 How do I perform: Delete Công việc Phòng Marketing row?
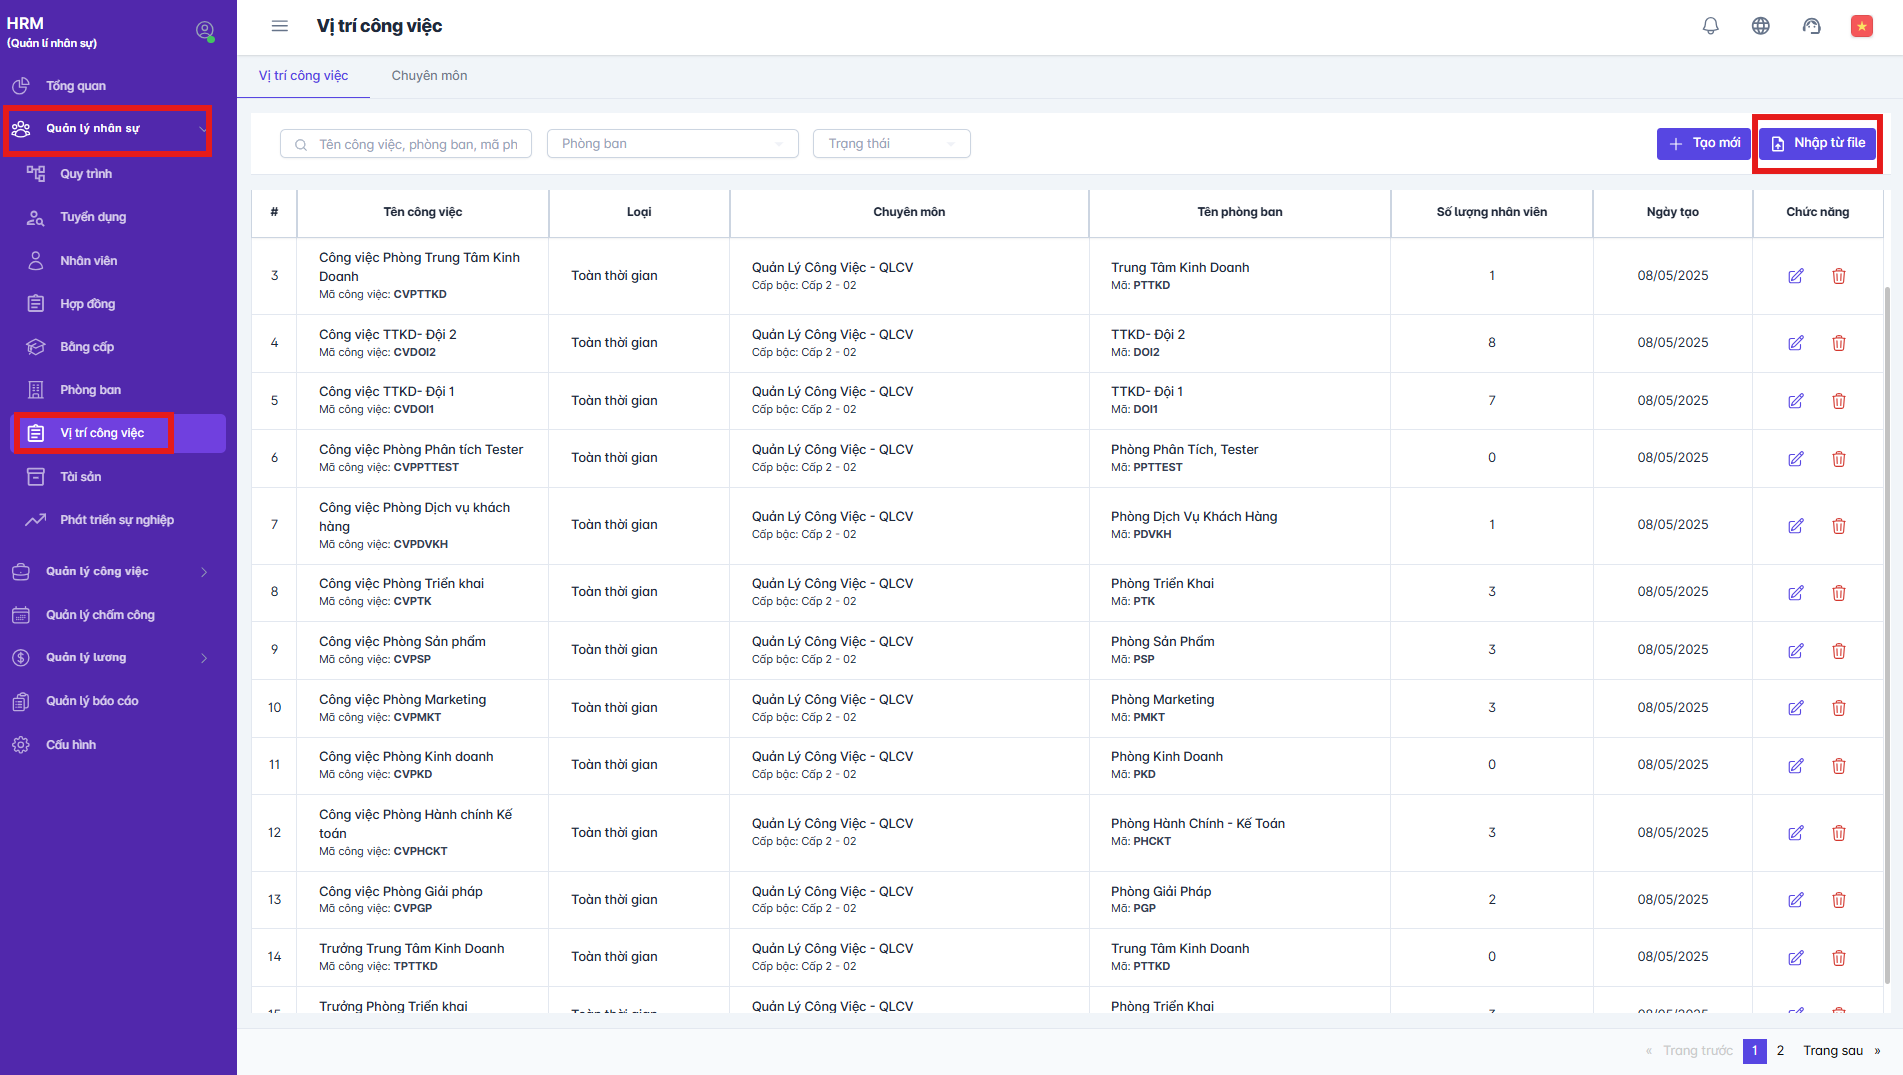[1838, 708]
